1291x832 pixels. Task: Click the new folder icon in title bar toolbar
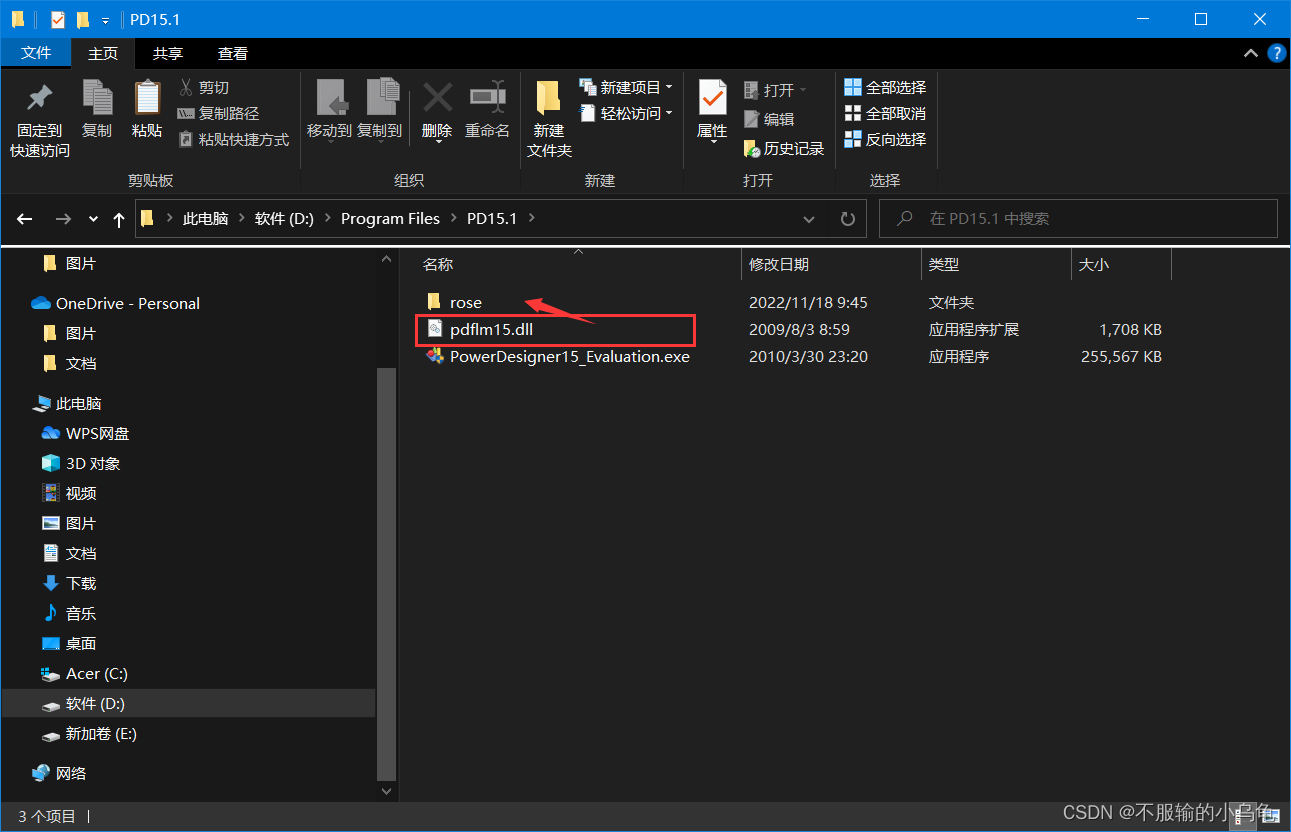tap(83, 19)
